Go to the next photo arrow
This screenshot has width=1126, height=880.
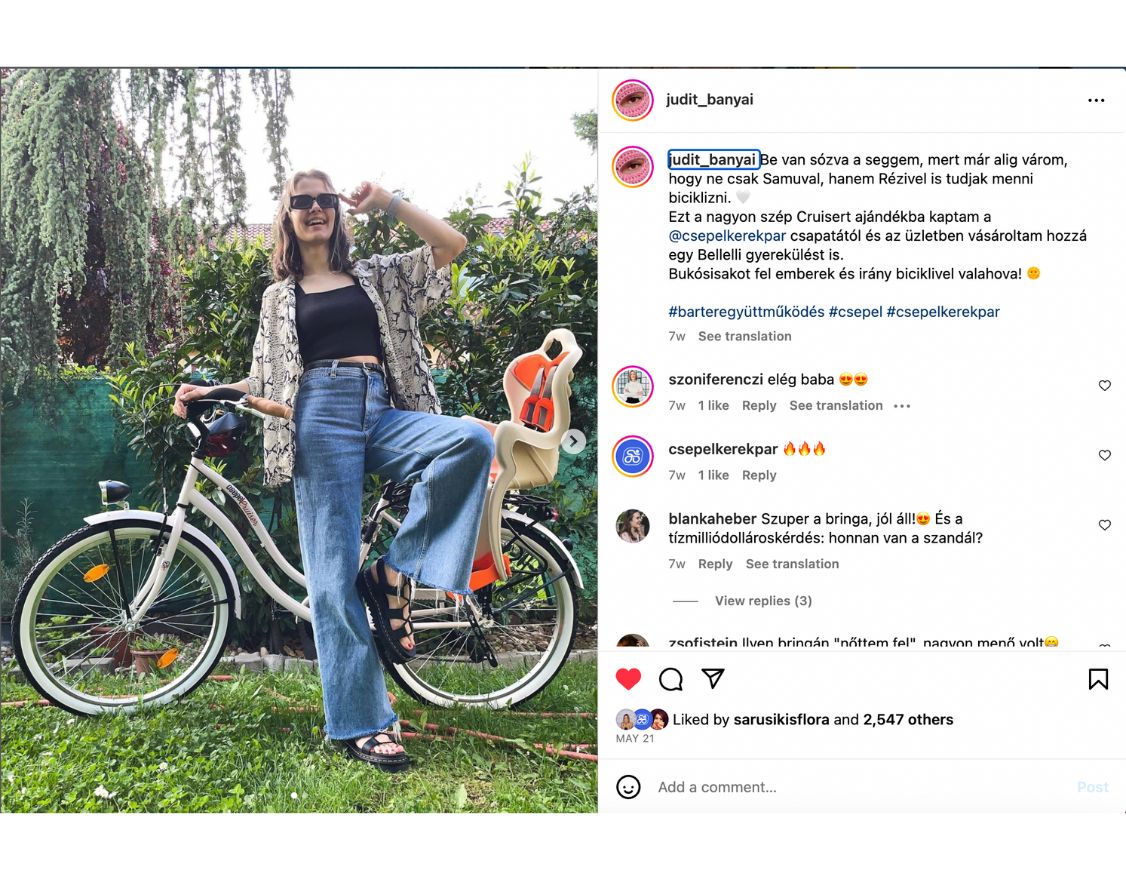[573, 441]
